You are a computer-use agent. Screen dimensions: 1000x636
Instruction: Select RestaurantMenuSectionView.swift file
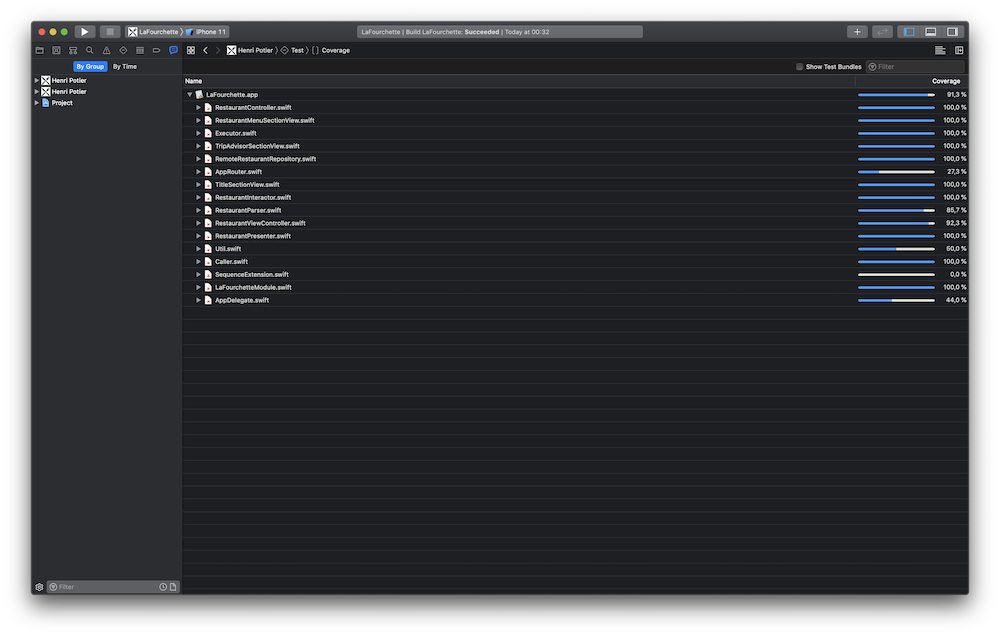(265, 121)
